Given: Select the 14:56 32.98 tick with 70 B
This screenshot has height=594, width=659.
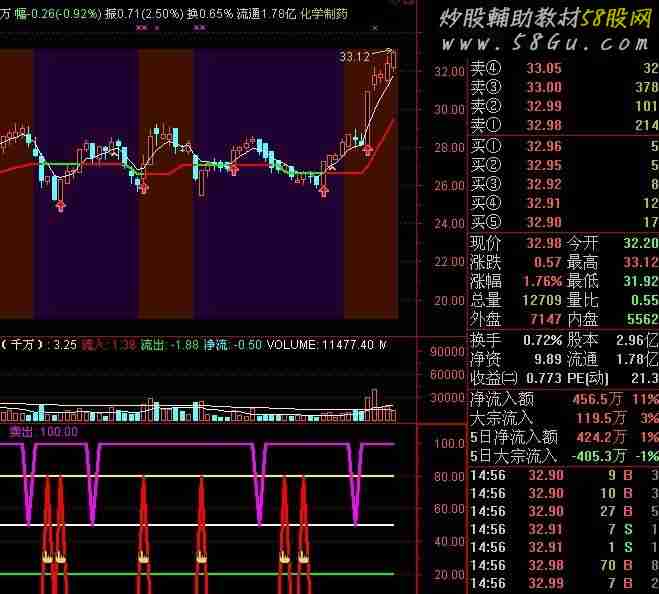Looking at the screenshot, I should click(564, 565).
